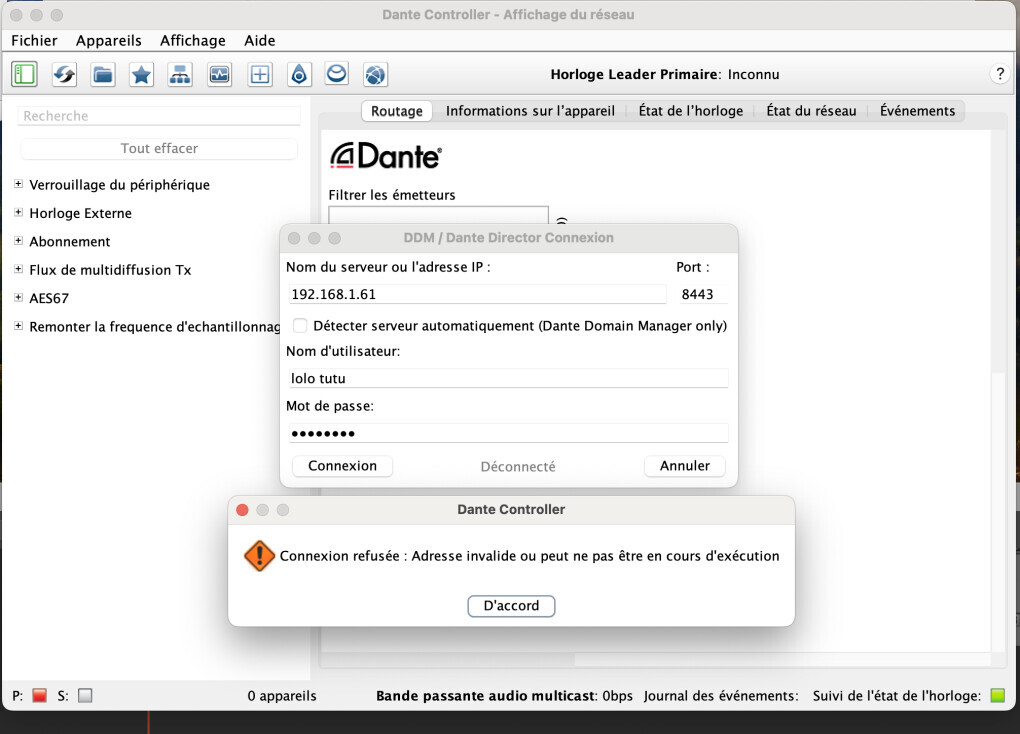
Task: Click the 0 appareils status text
Action: click(x=282, y=696)
